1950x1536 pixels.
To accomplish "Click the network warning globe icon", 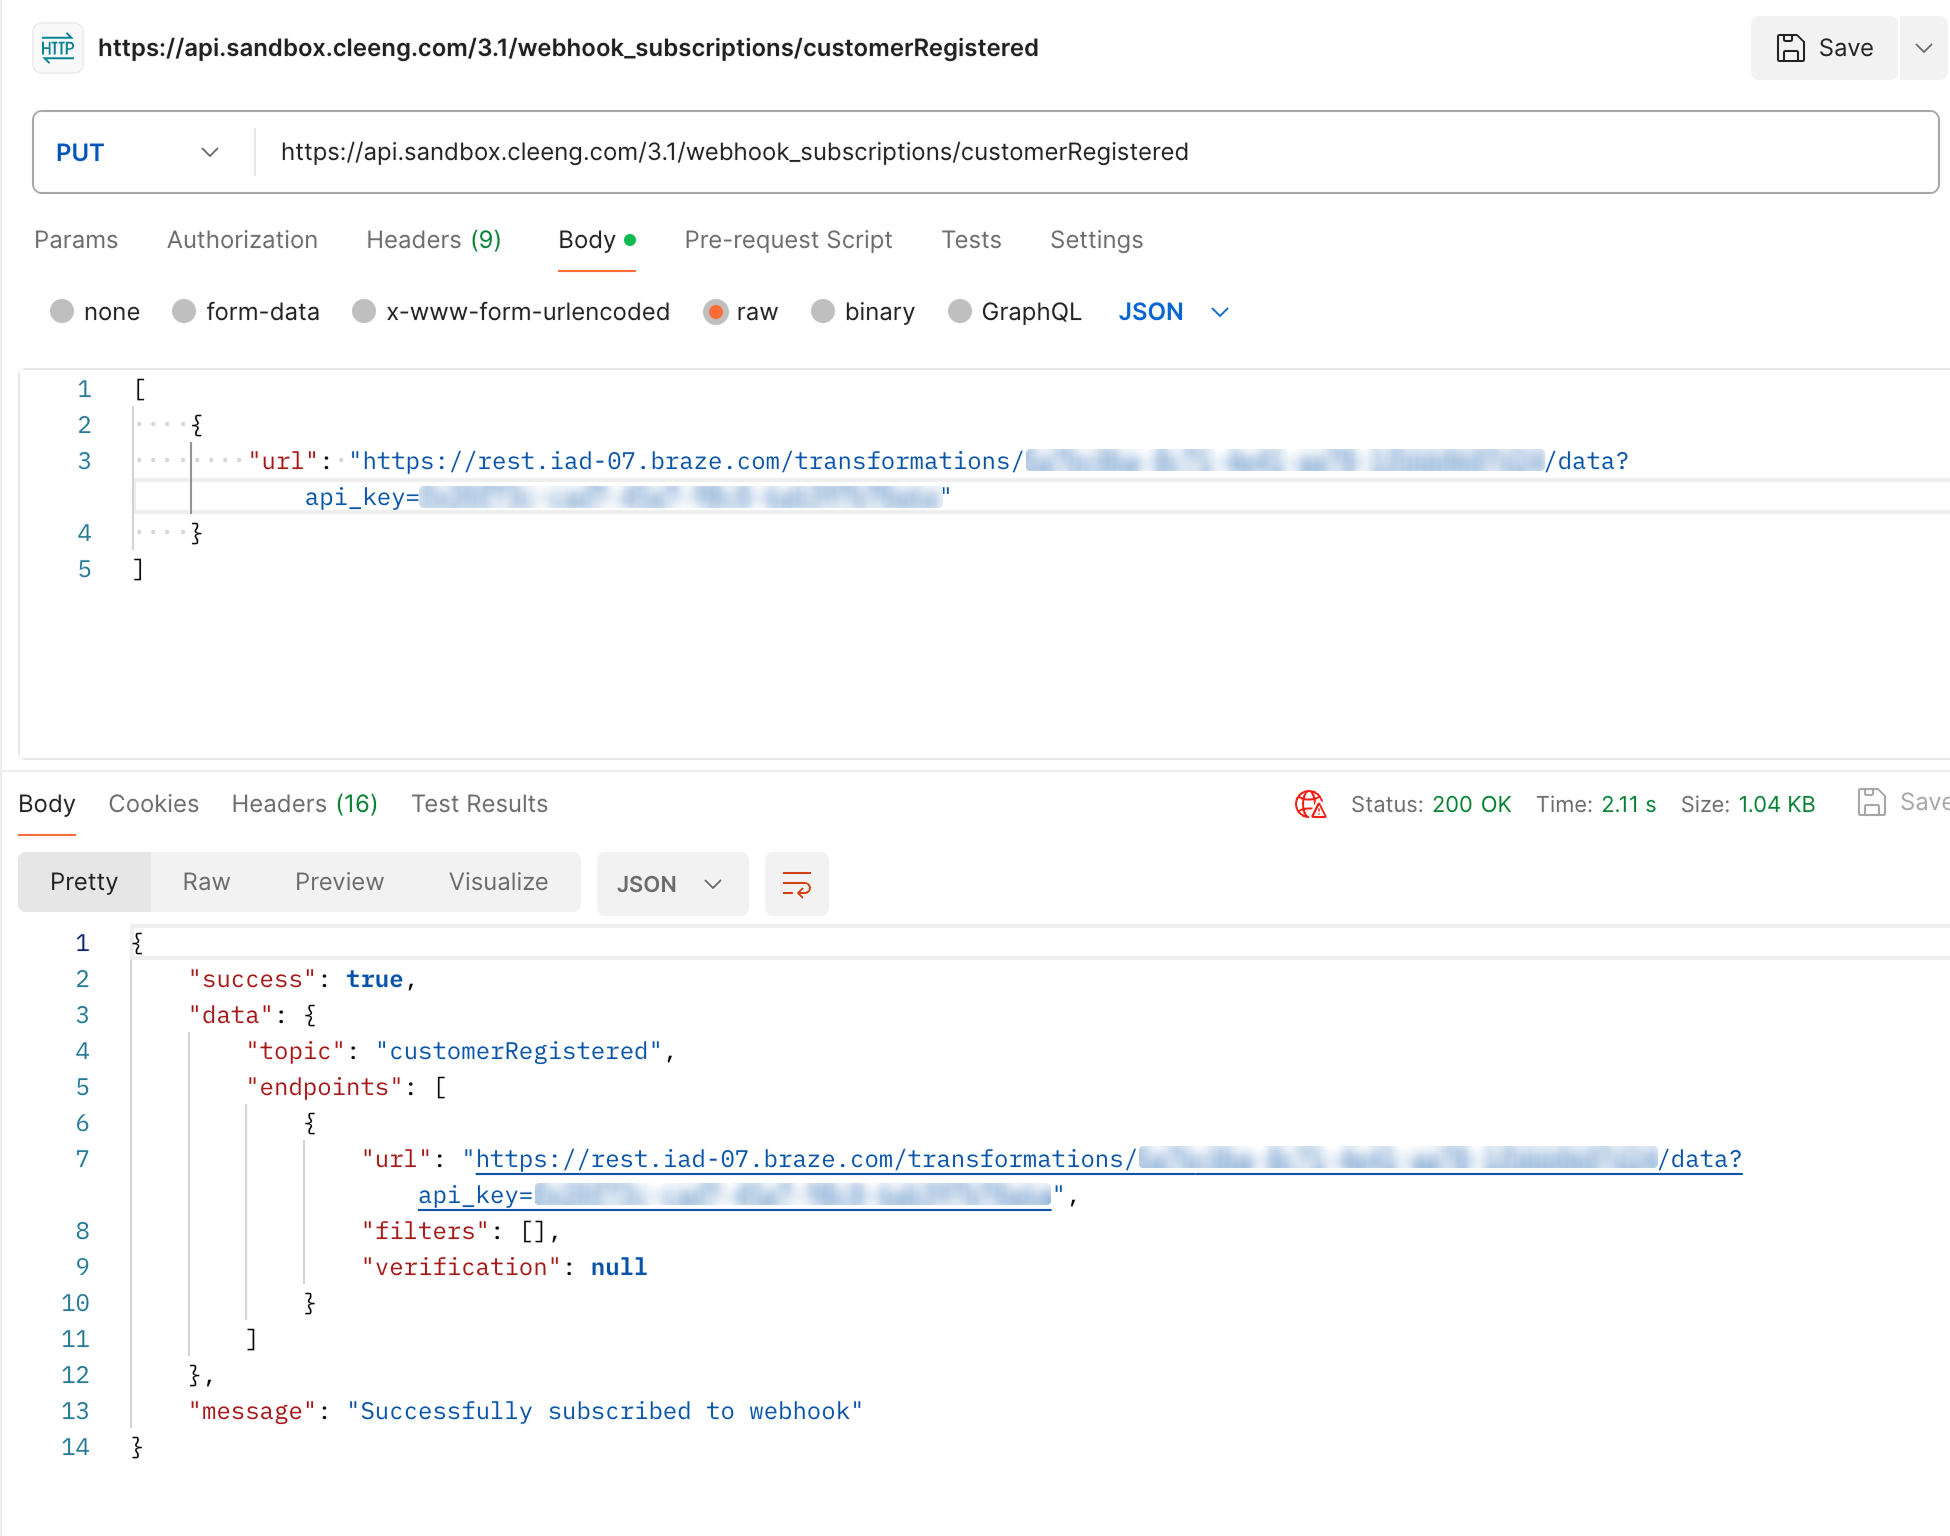I will tap(1310, 804).
